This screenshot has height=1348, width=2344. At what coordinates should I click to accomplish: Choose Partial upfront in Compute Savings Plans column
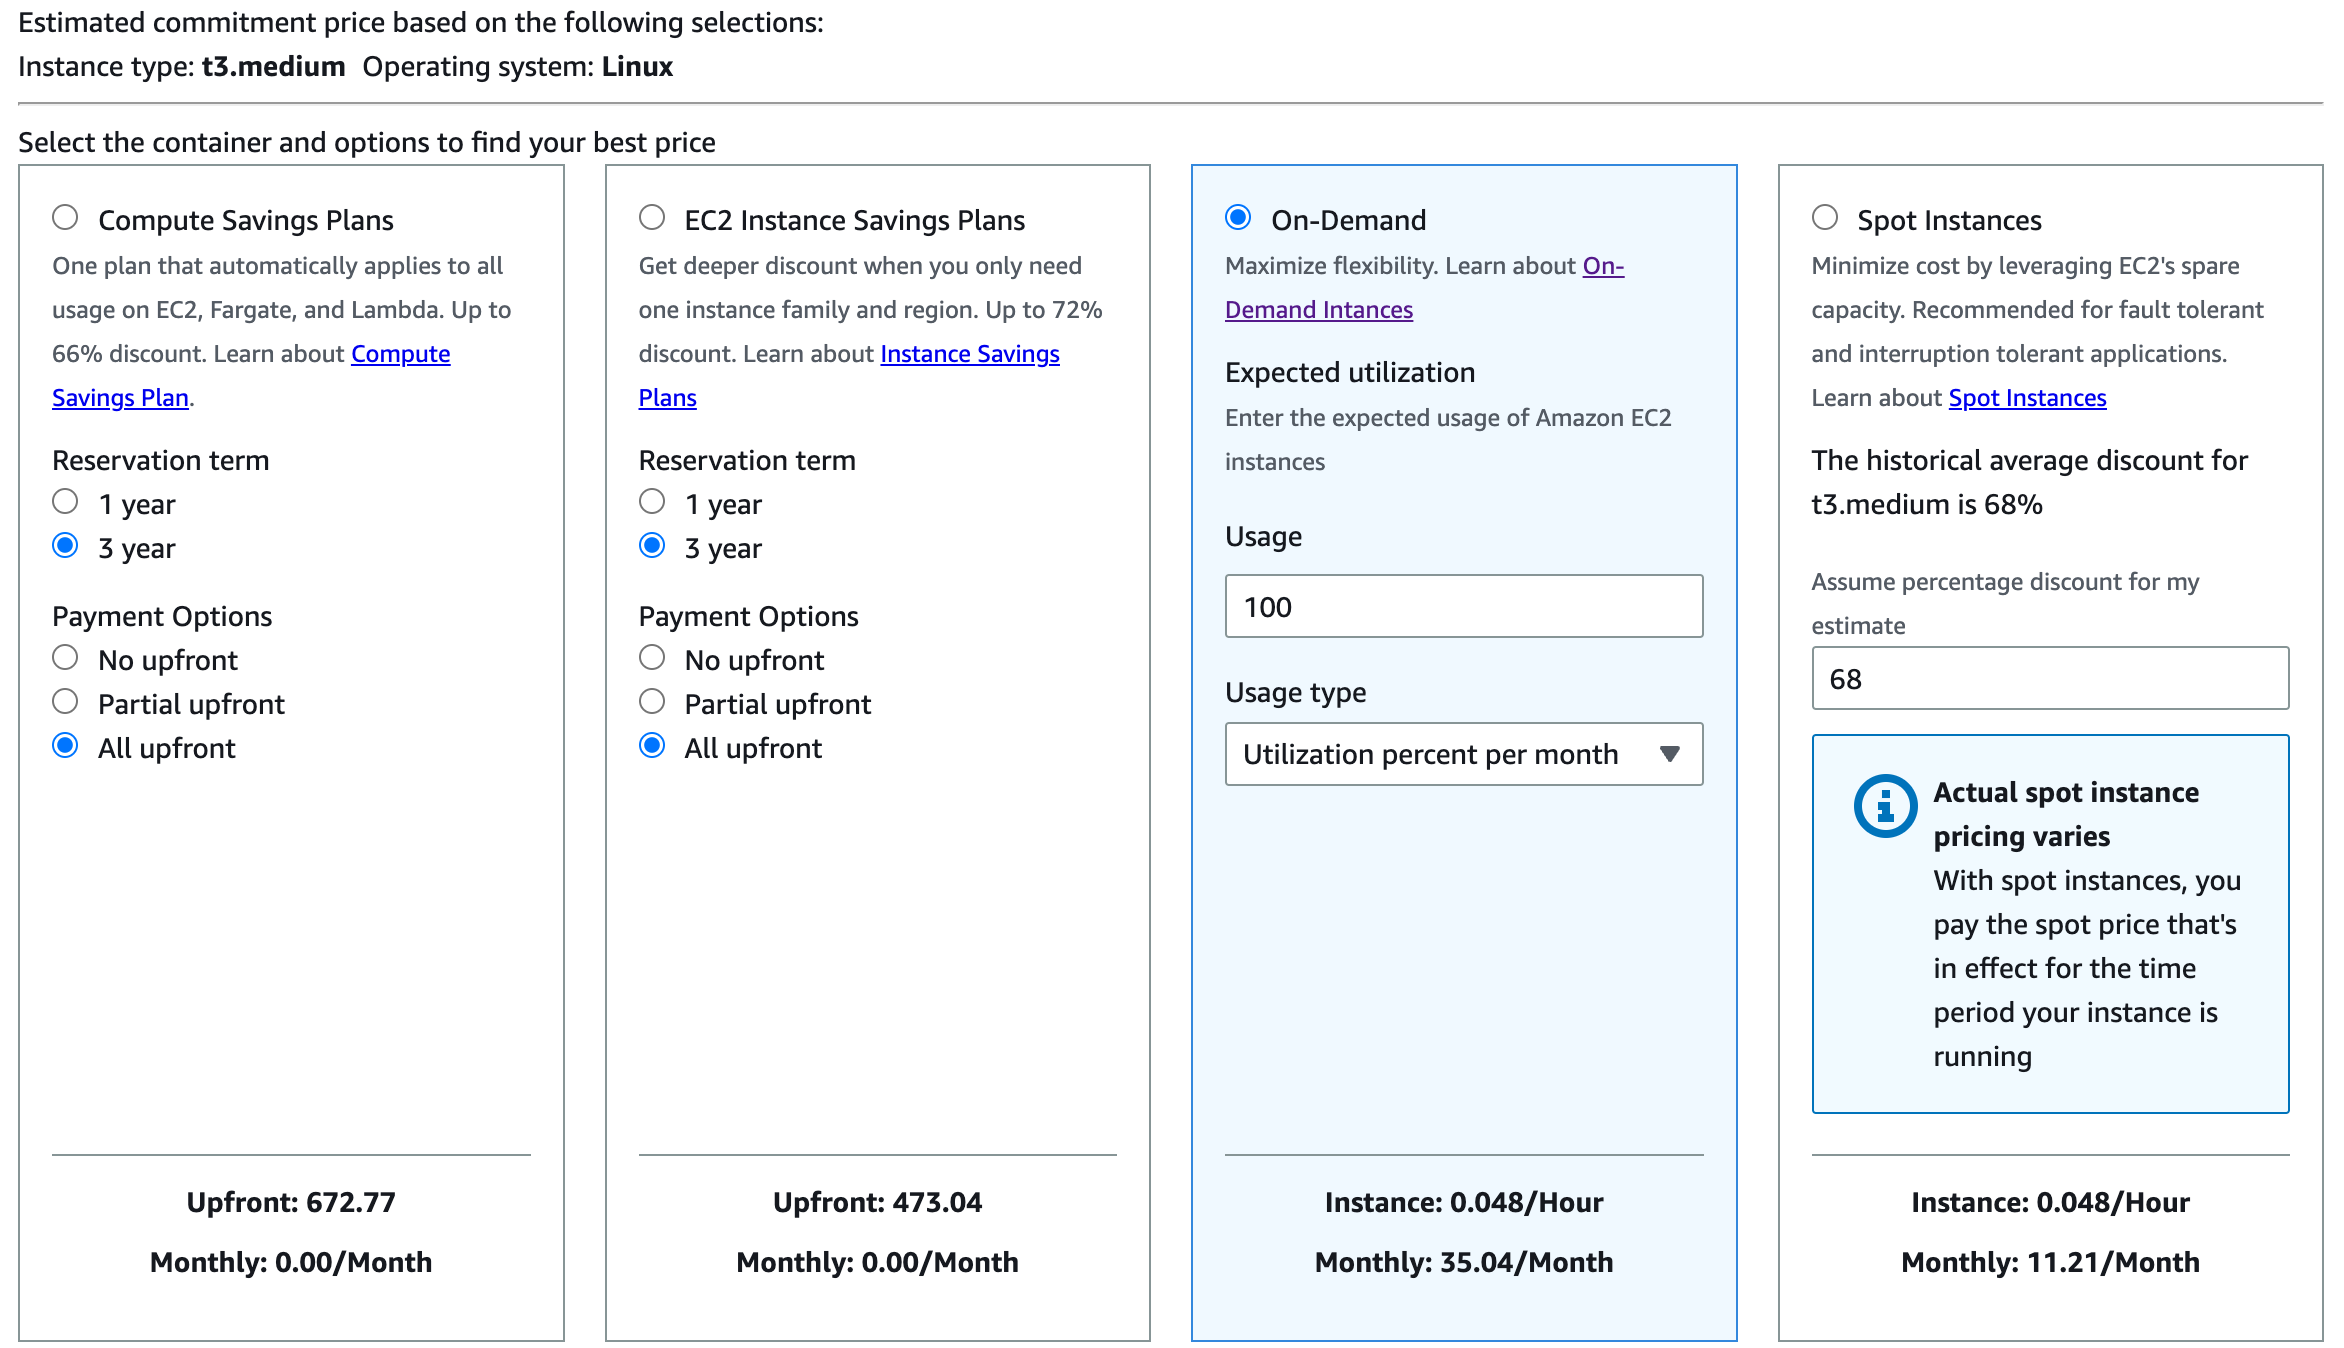65,701
